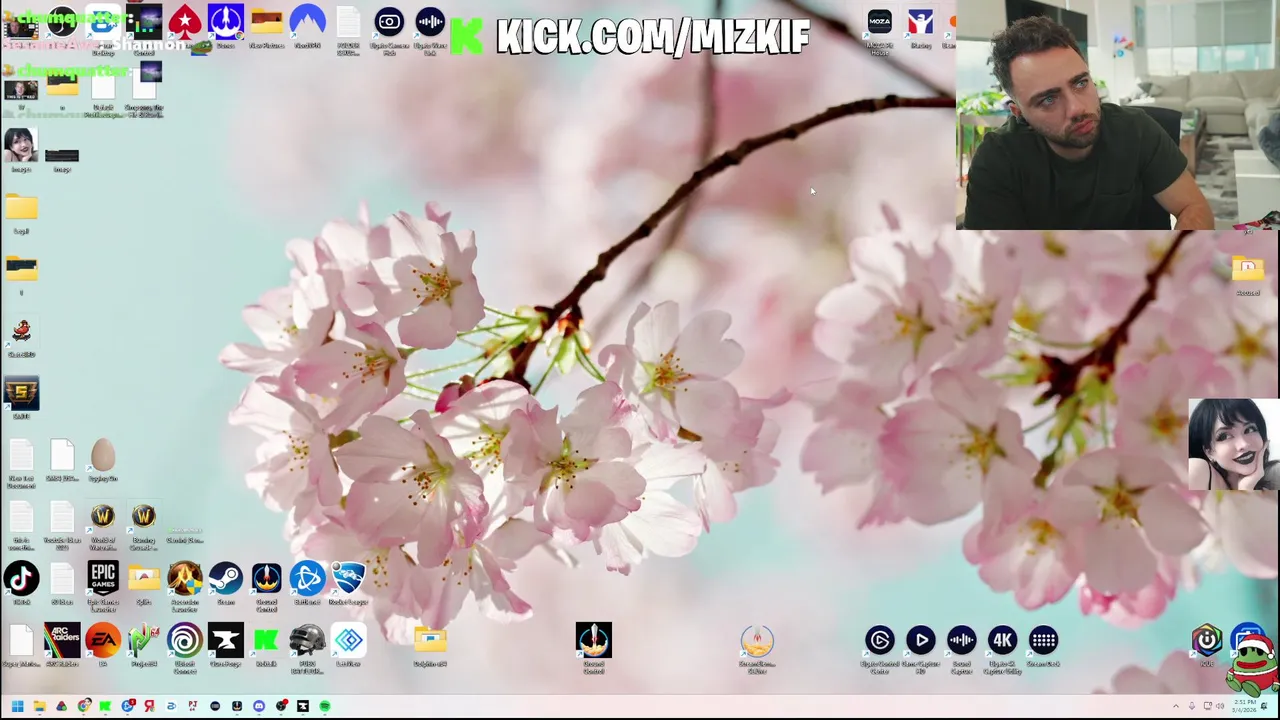The height and width of the screenshot is (720, 1280).
Task: Open the Elgato Control Center shortcut
Action: pos(880,640)
